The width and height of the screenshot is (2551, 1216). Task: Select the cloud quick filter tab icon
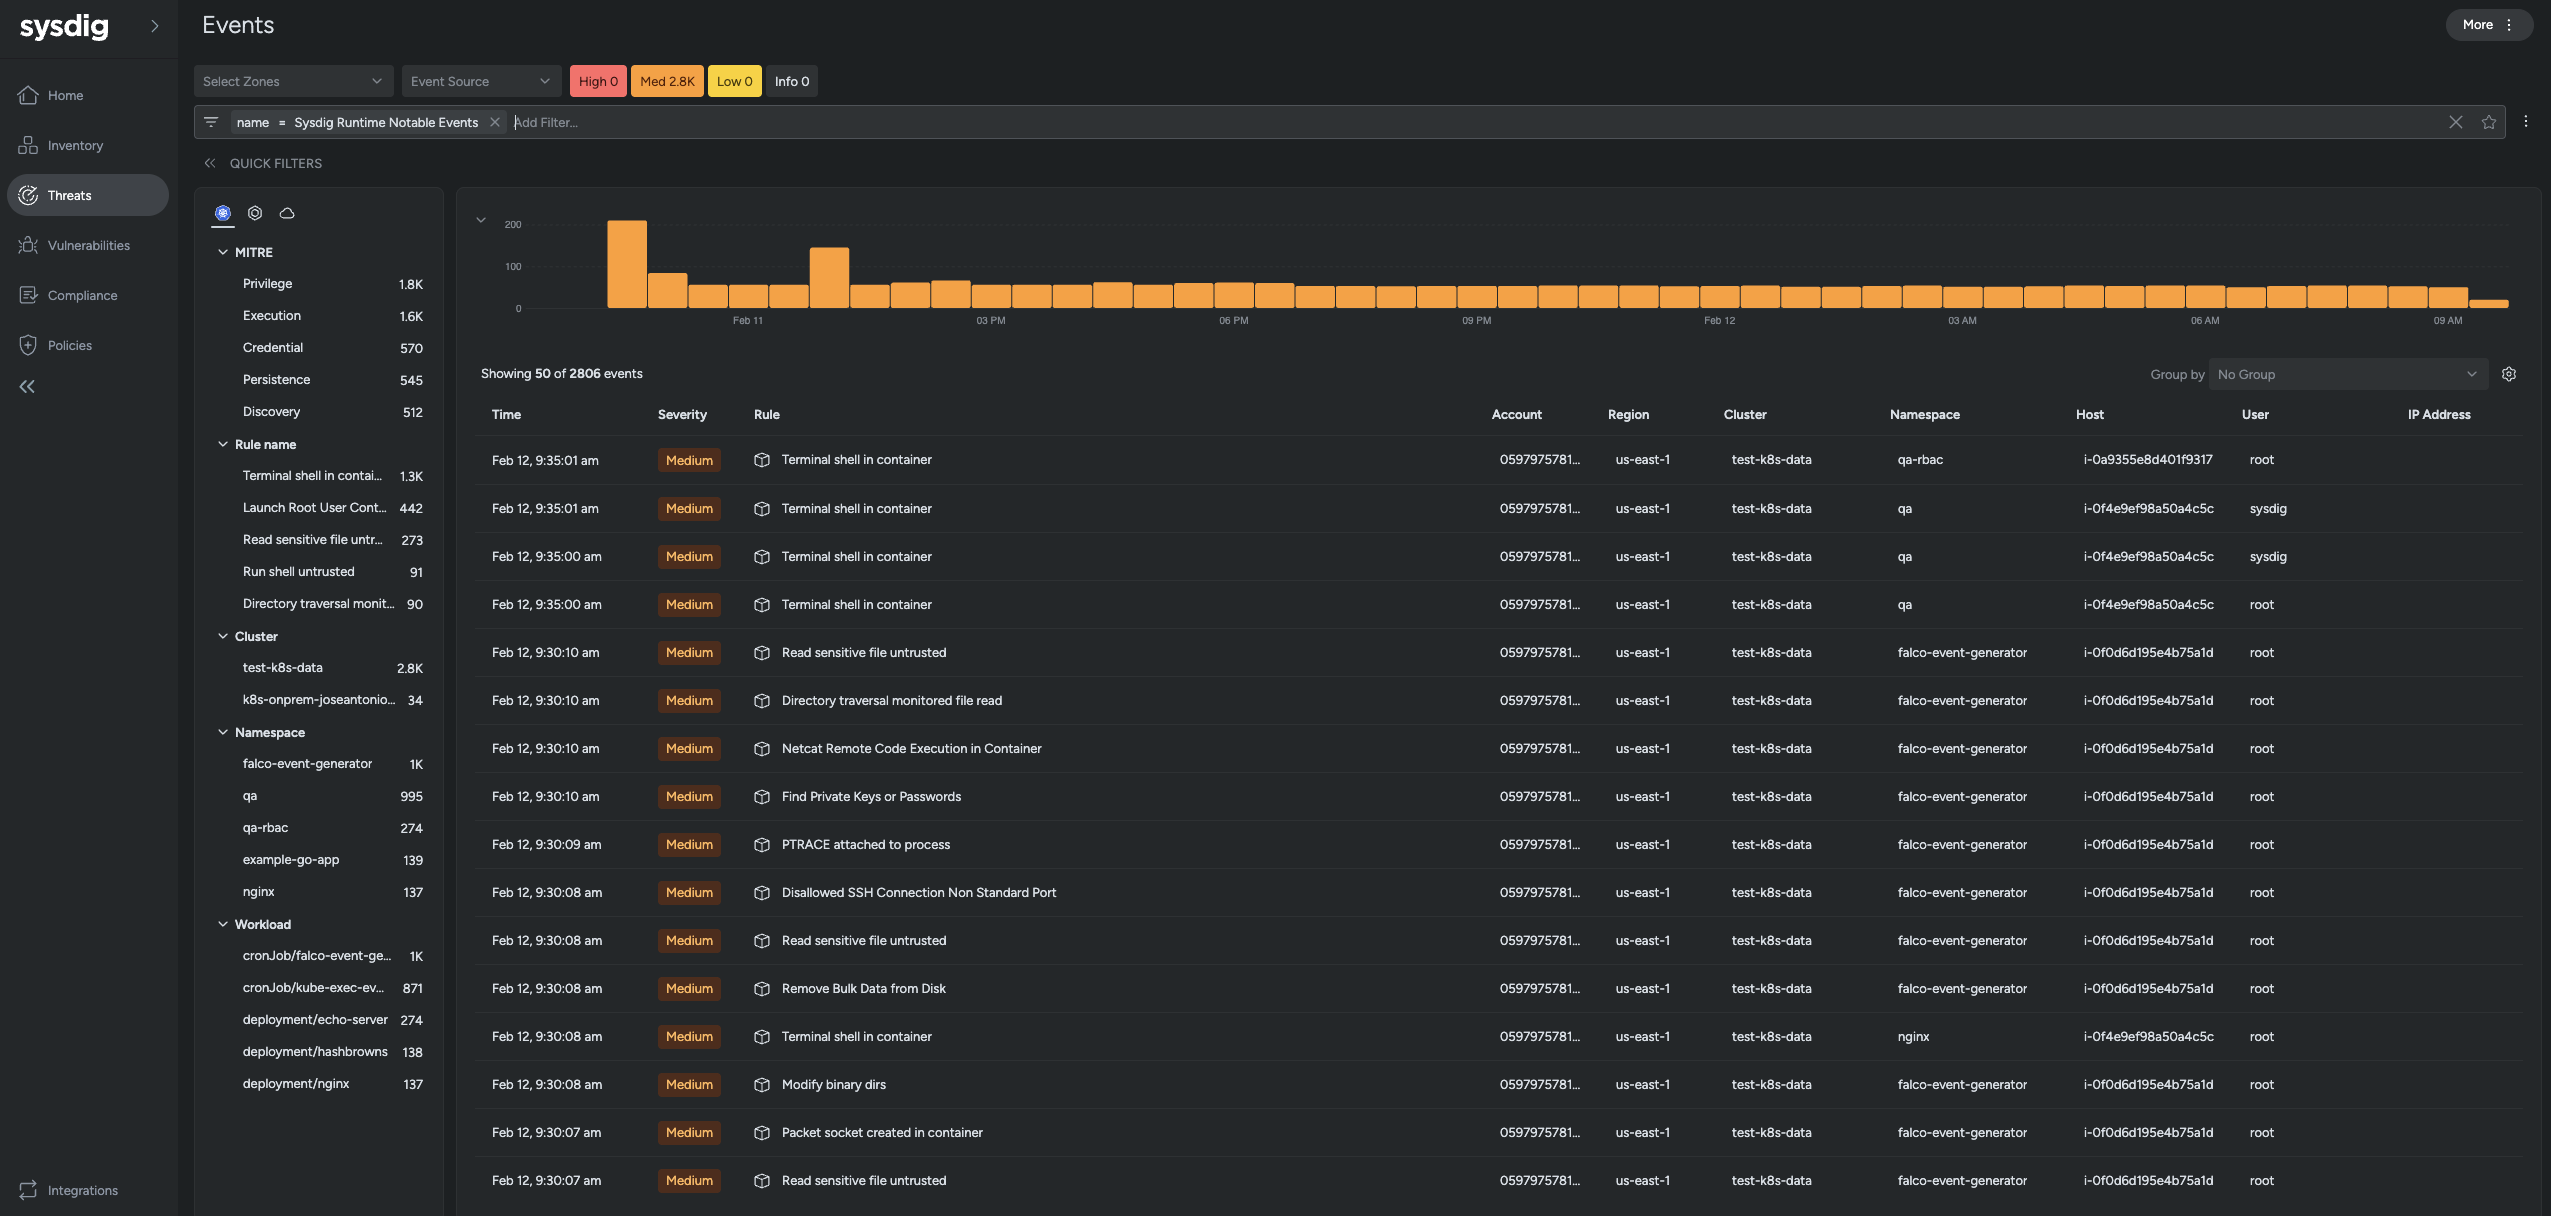pos(287,214)
